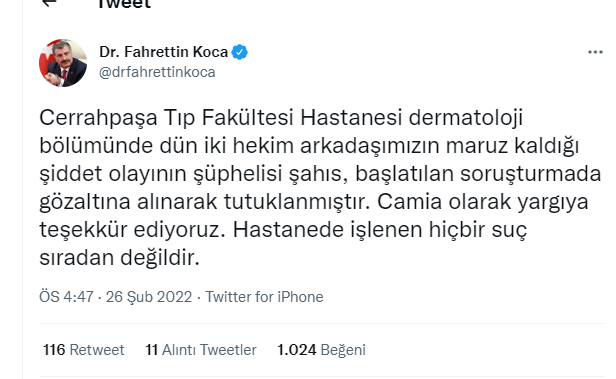Open the ÖS 4:47 timestamp
This screenshot has height=379, width=616.
66,297
